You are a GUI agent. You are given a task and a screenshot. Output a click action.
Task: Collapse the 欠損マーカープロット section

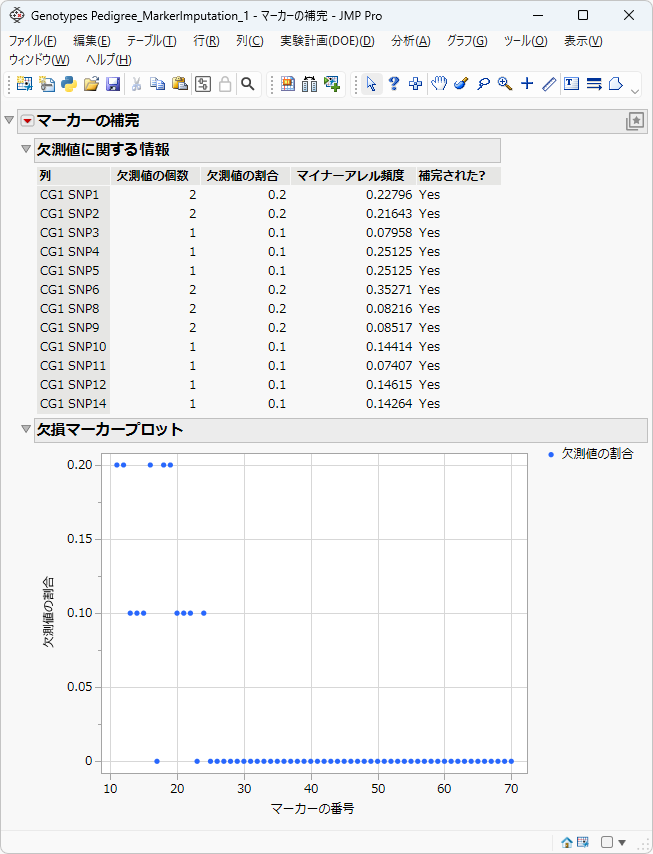click(26, 429)
